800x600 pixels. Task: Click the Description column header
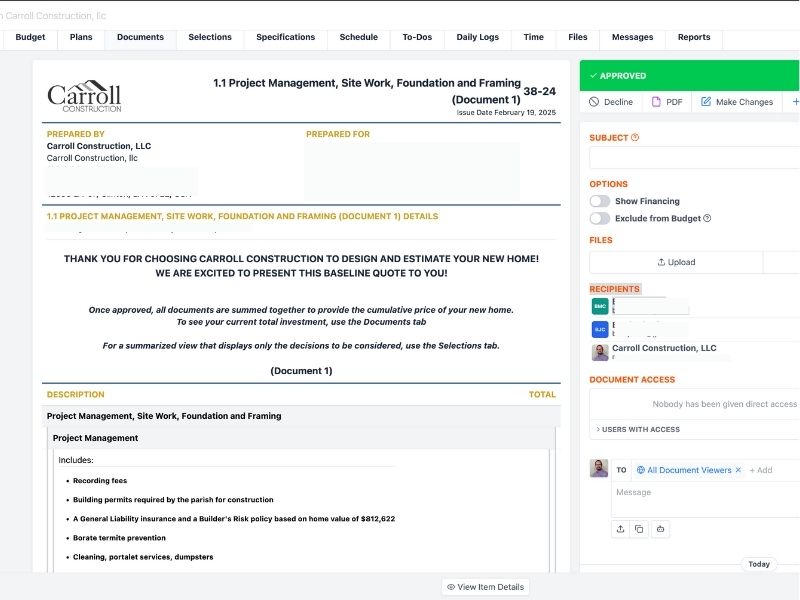click(76, 394)
